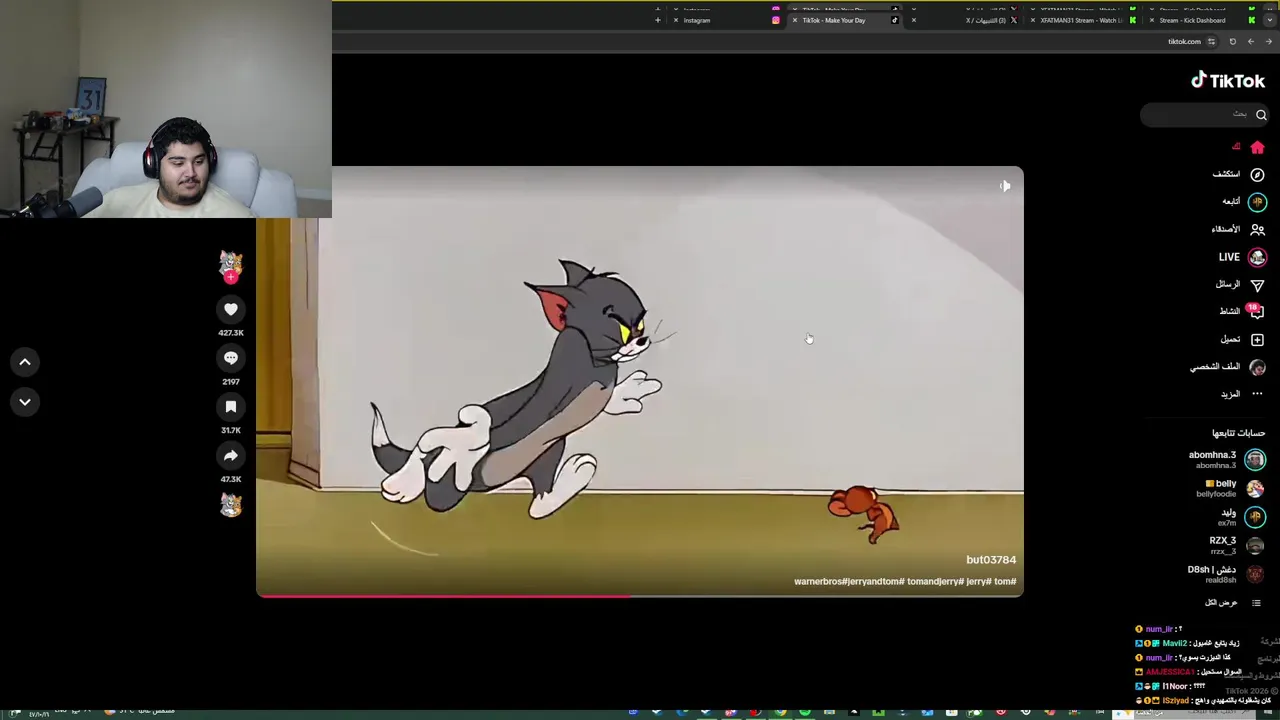Open Activity notifications with badge
This screenshot has height=720, width=1280.
pyautogui.click(x=1256, y=312)
